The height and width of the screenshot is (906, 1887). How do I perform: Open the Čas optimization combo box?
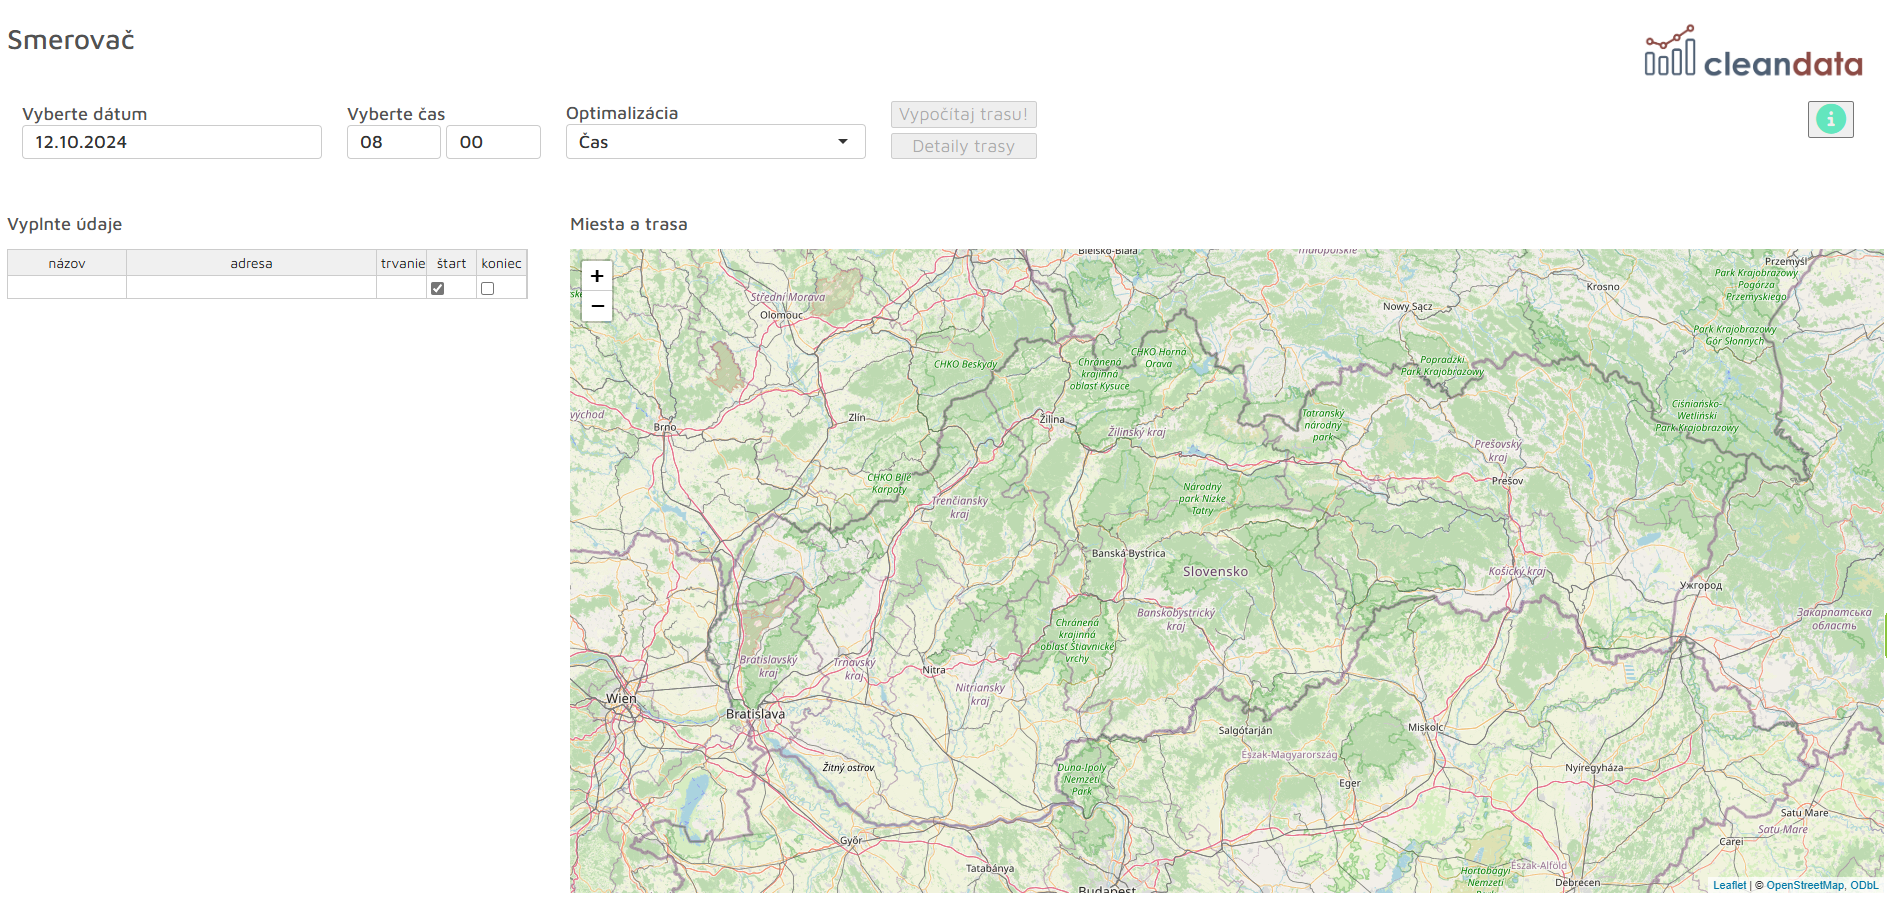pyautogui.click(x=700, y=142)
